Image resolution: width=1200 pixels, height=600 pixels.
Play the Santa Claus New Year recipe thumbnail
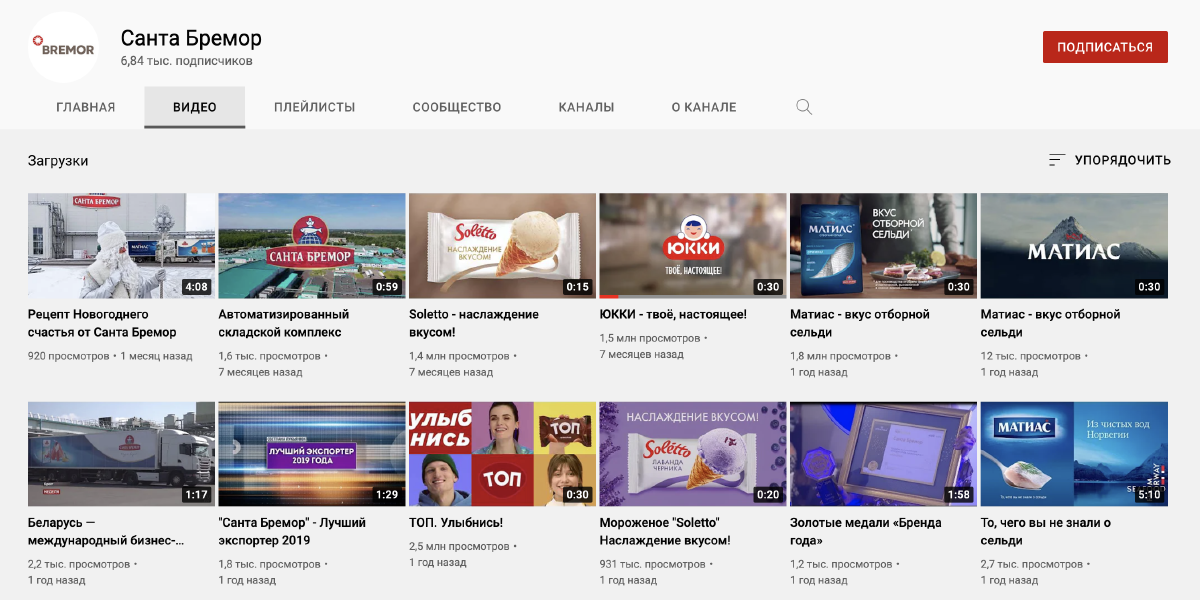point(121,246)
